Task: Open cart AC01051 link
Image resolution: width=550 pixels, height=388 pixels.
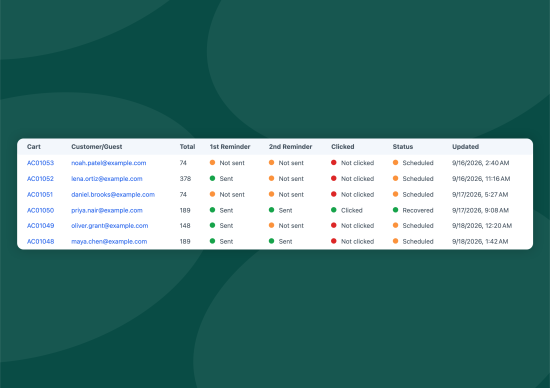Action: pos(40,194)
